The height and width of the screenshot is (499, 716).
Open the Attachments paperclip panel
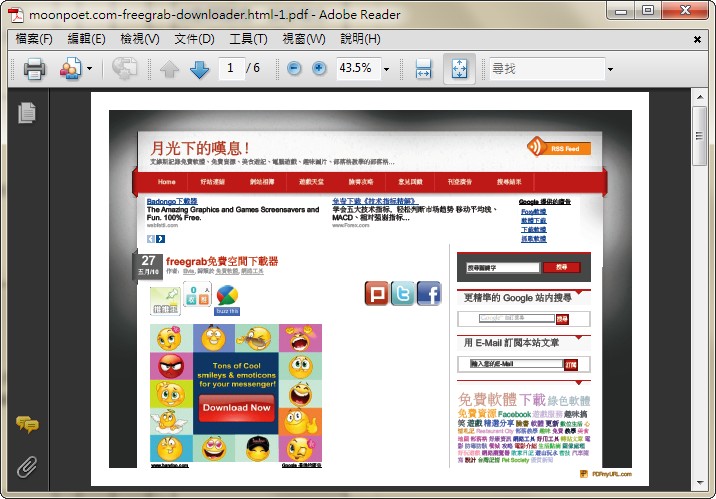pyautogui.click(x=26, y=465)
